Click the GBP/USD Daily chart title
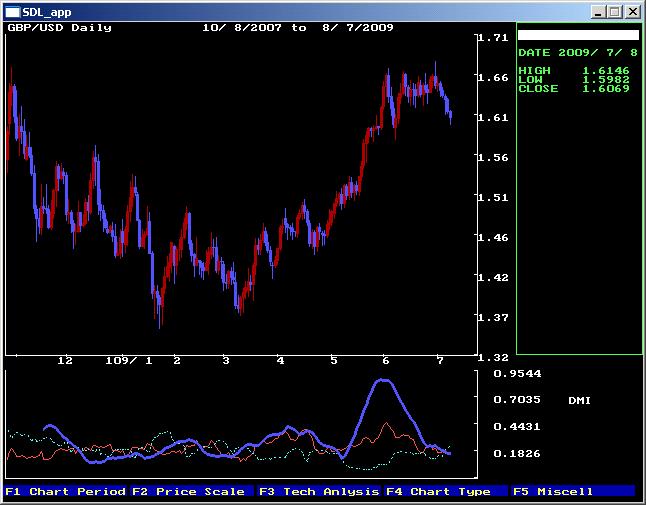Image resolution: width=646 pixels, height=505 pixels. click(60, 28)
